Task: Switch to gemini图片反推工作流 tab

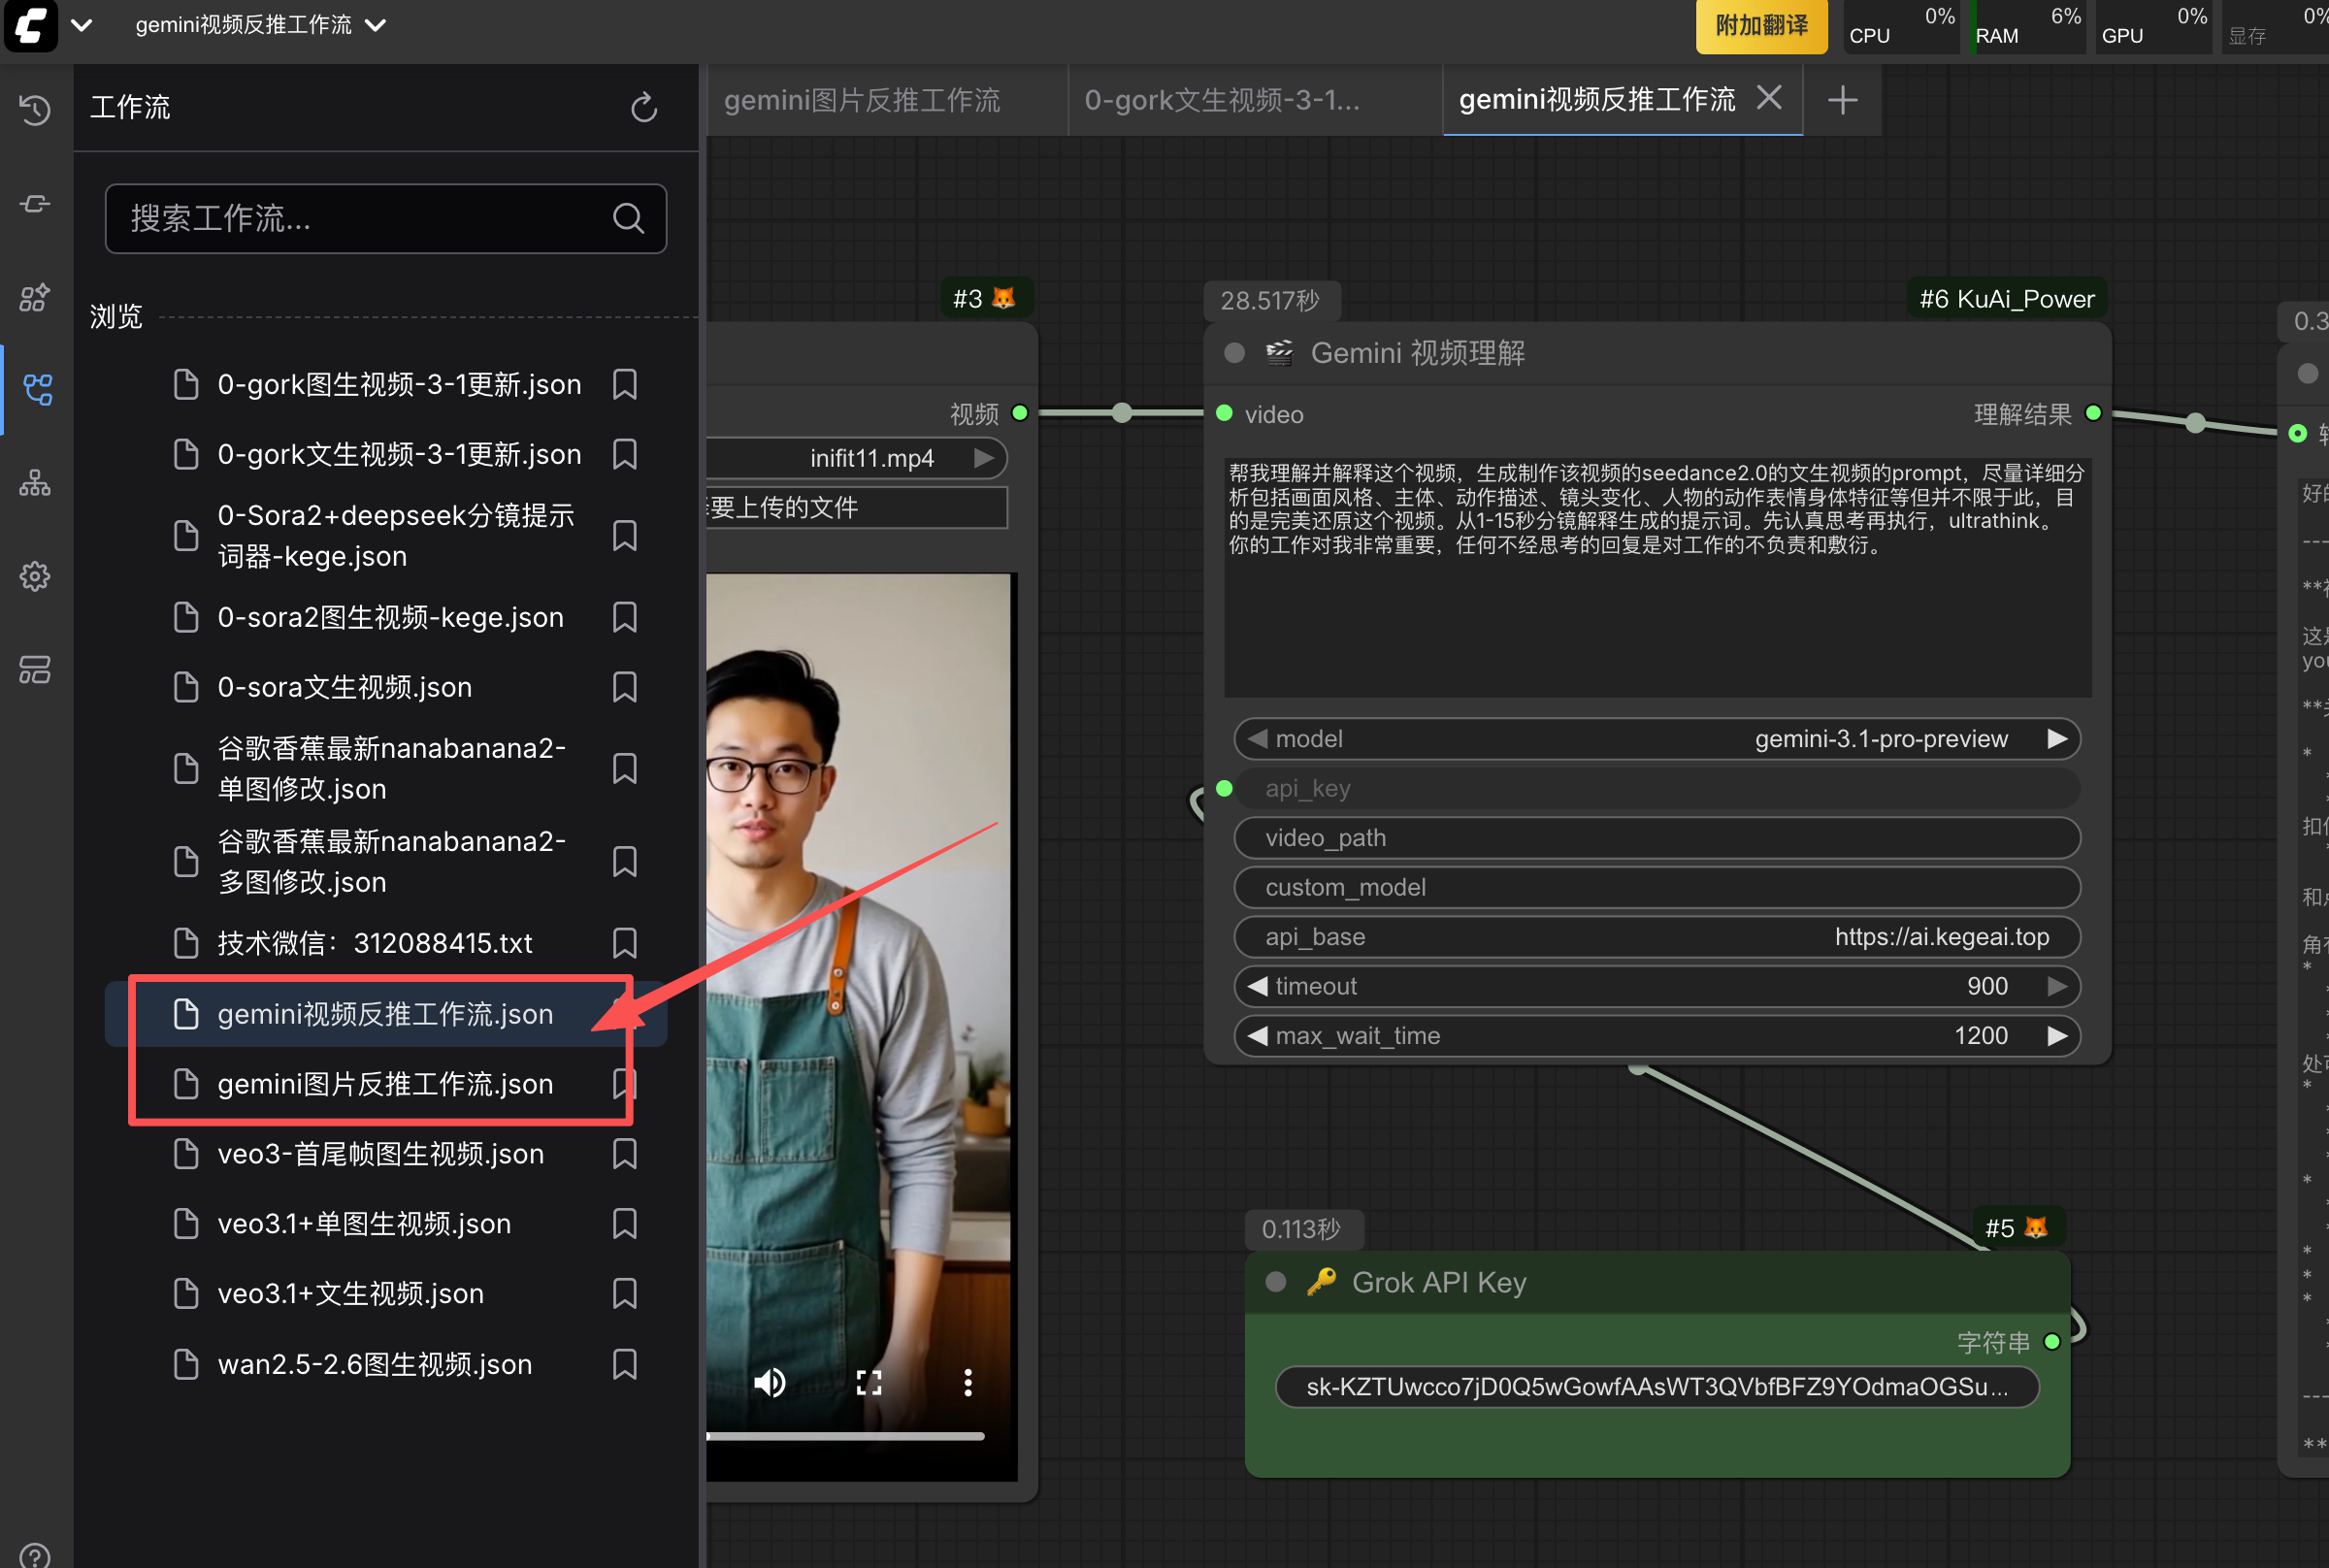Action: click(x=862, y=100)
